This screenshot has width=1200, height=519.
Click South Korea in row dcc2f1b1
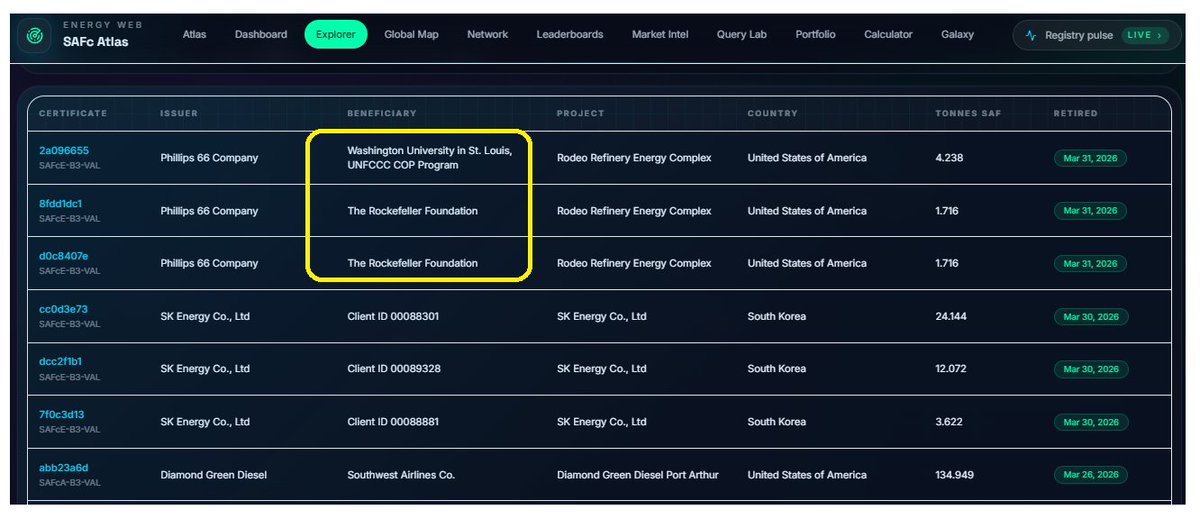[777, 369]
